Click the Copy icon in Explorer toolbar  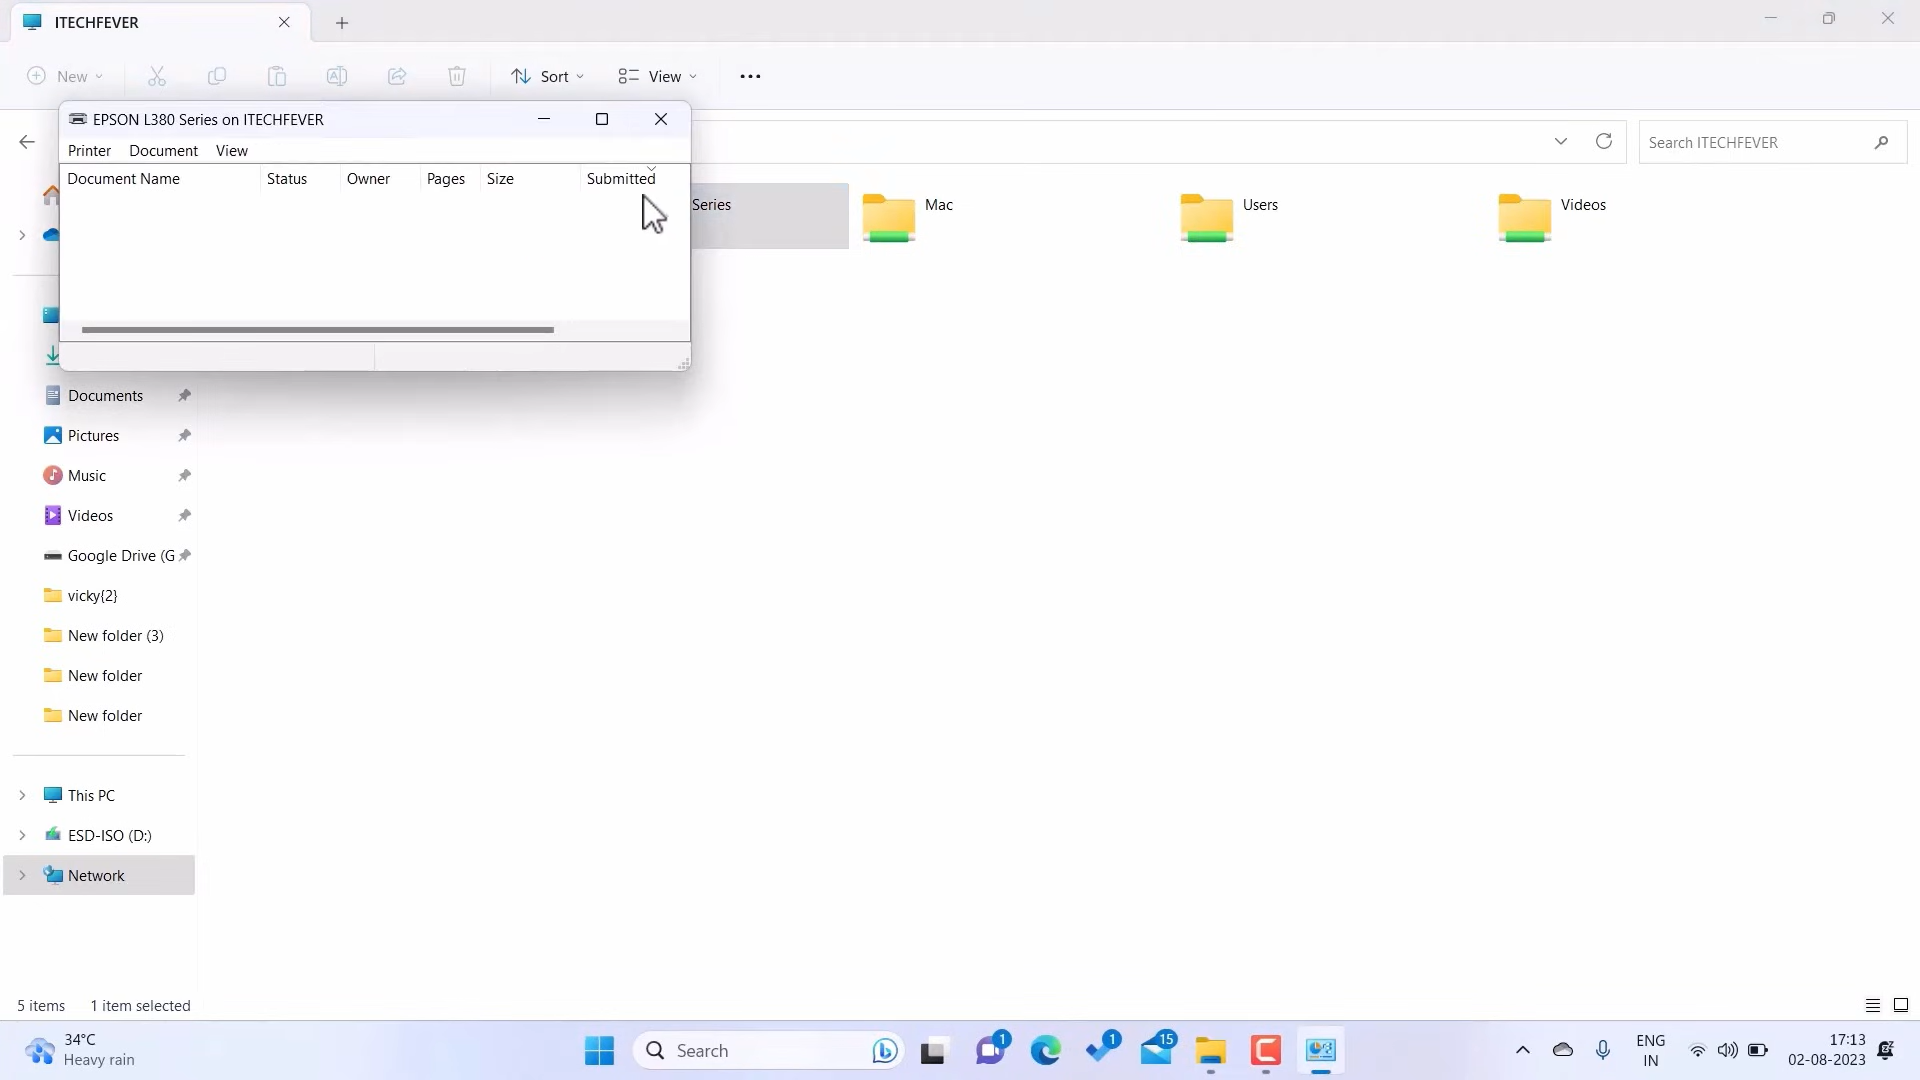pos(217,76)
